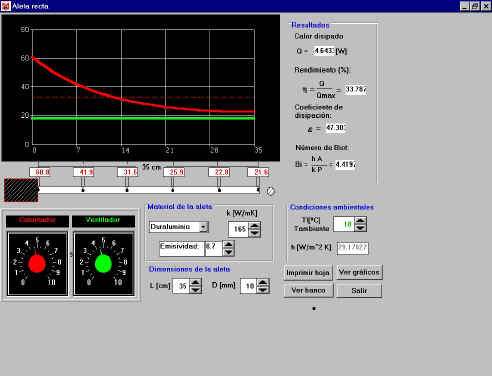The height and width of the screenshot is (376, 492).
Task: Click the h [W/m^2 K] coefficient field
Action: pos(353,248)
